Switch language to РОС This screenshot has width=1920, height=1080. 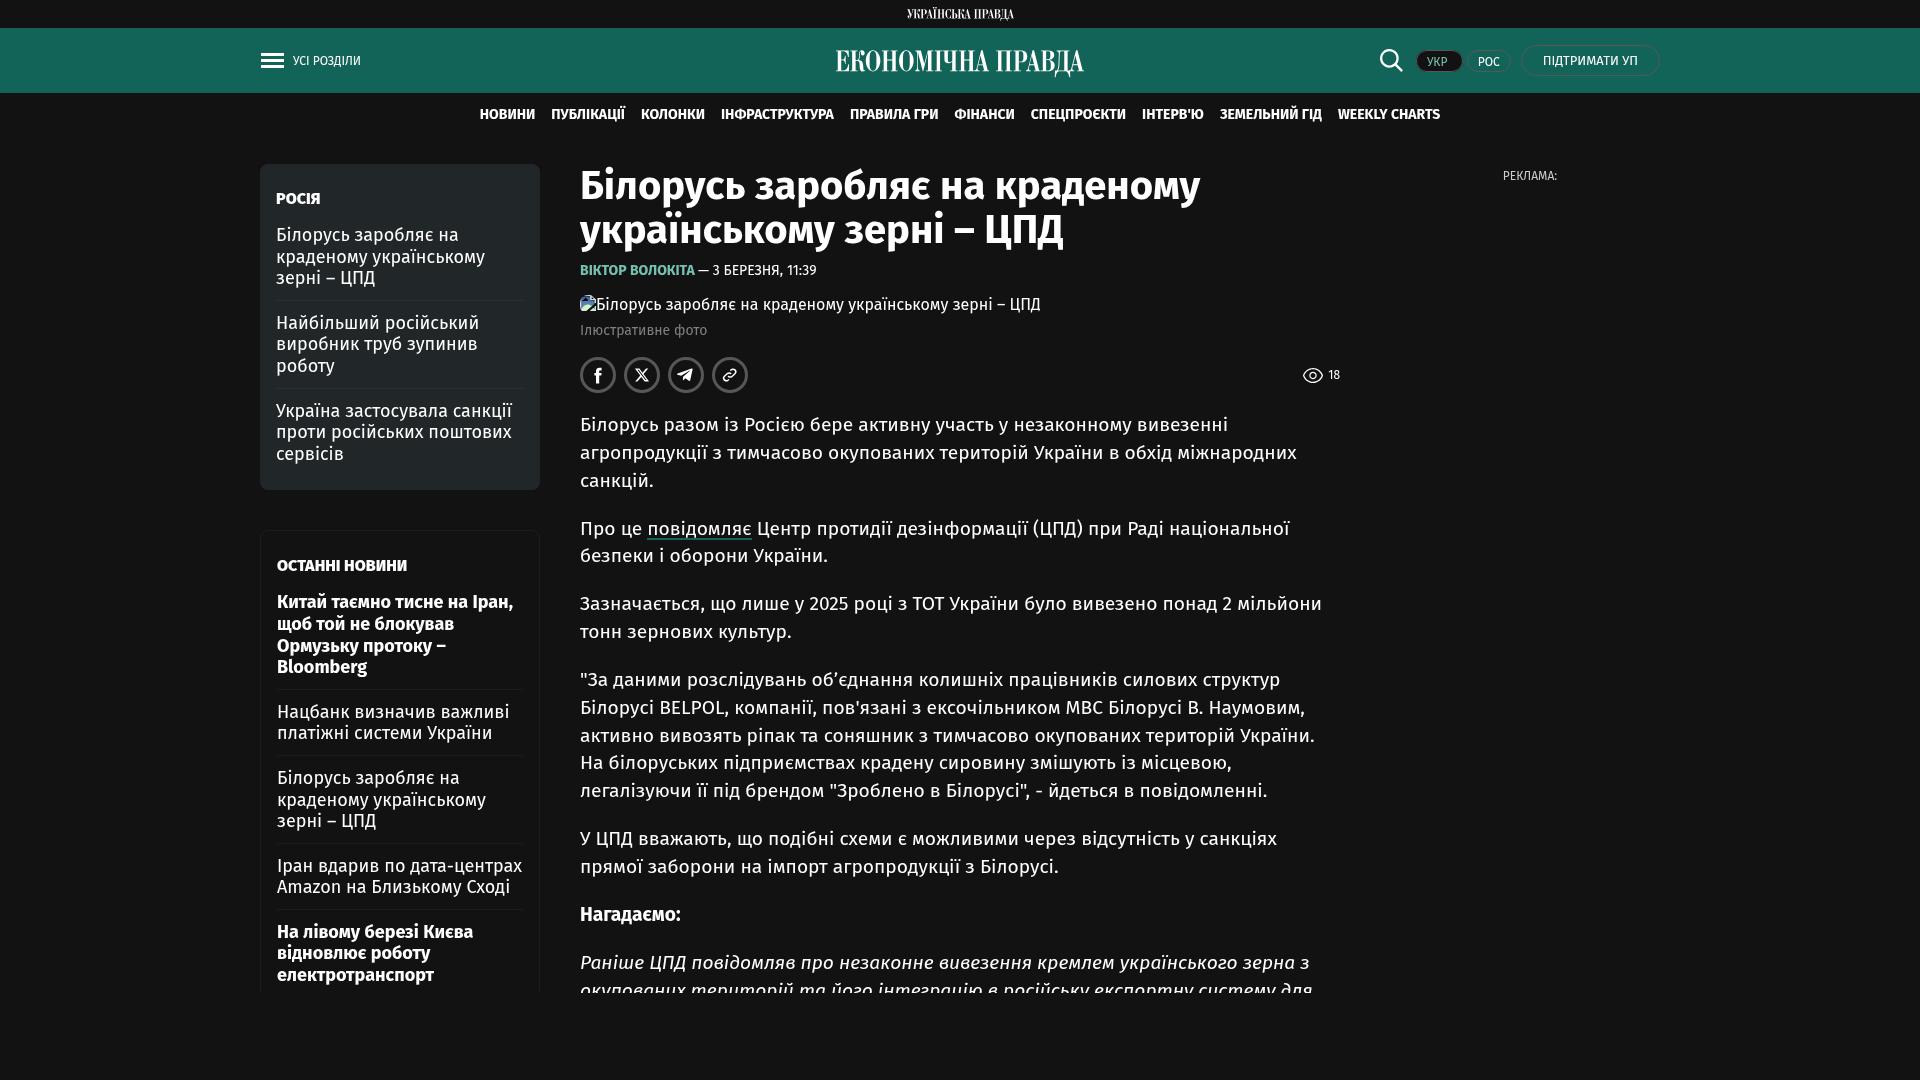[1488, 62]
